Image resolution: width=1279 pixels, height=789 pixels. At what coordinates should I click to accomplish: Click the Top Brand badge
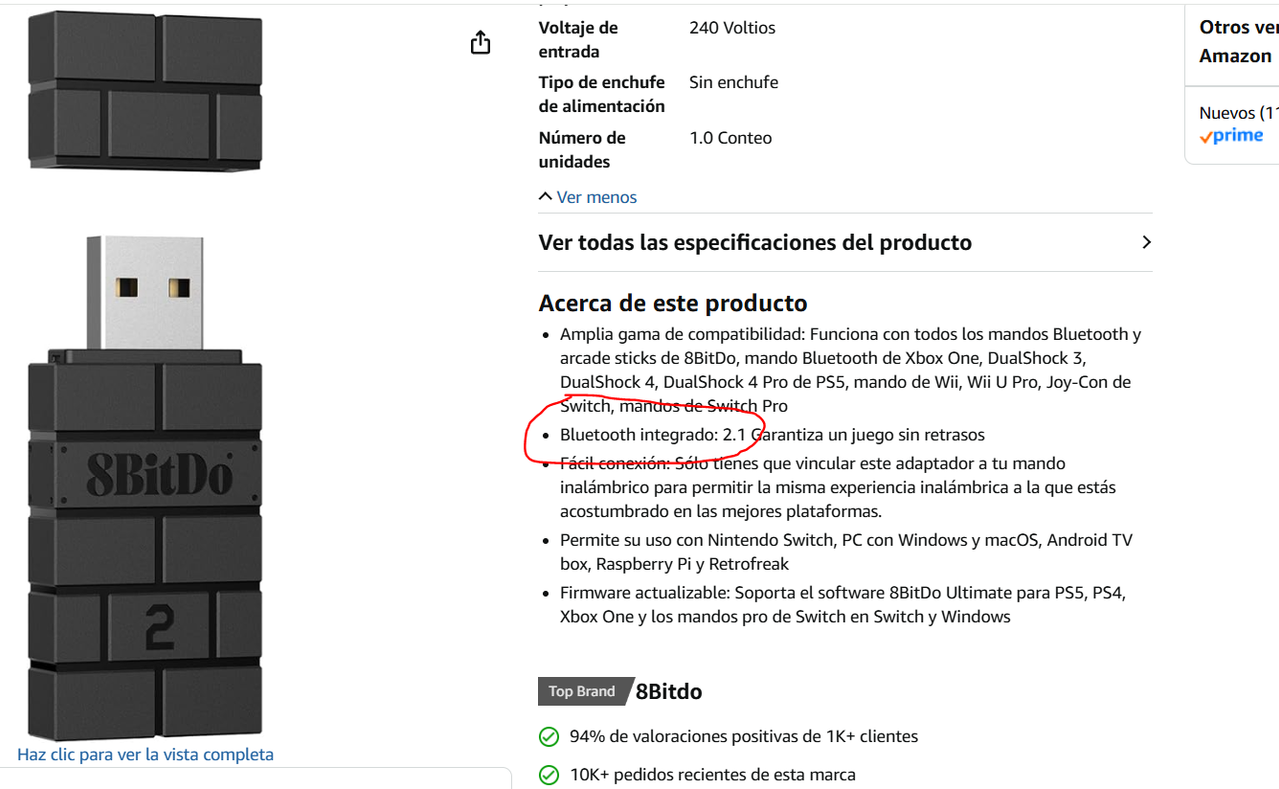(x=583, y=691)
